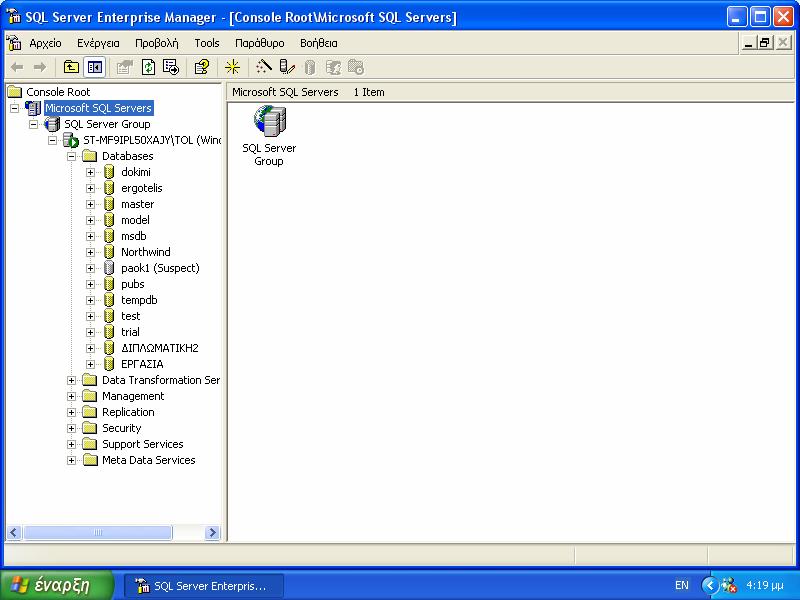
Task: Click the ΔΙΠΛΩΜΑΤΙΚΗ2 database icon
Action: pyautogui.click(x=109, y=348)
